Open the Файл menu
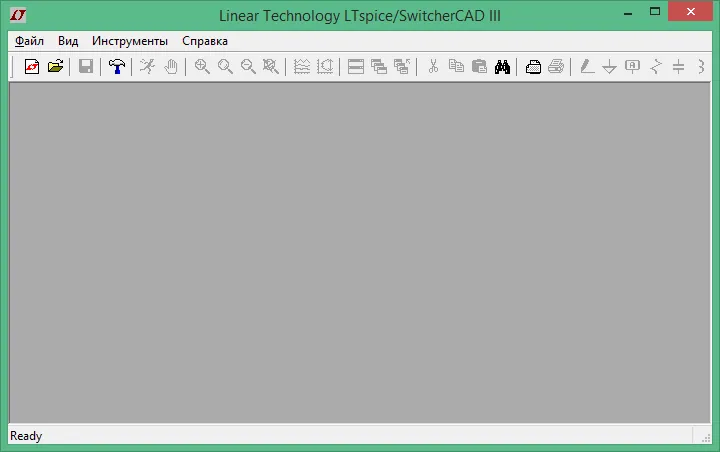The height and width of the screenshot is (452, 720). pyautogui.click(x=29, y=41)
